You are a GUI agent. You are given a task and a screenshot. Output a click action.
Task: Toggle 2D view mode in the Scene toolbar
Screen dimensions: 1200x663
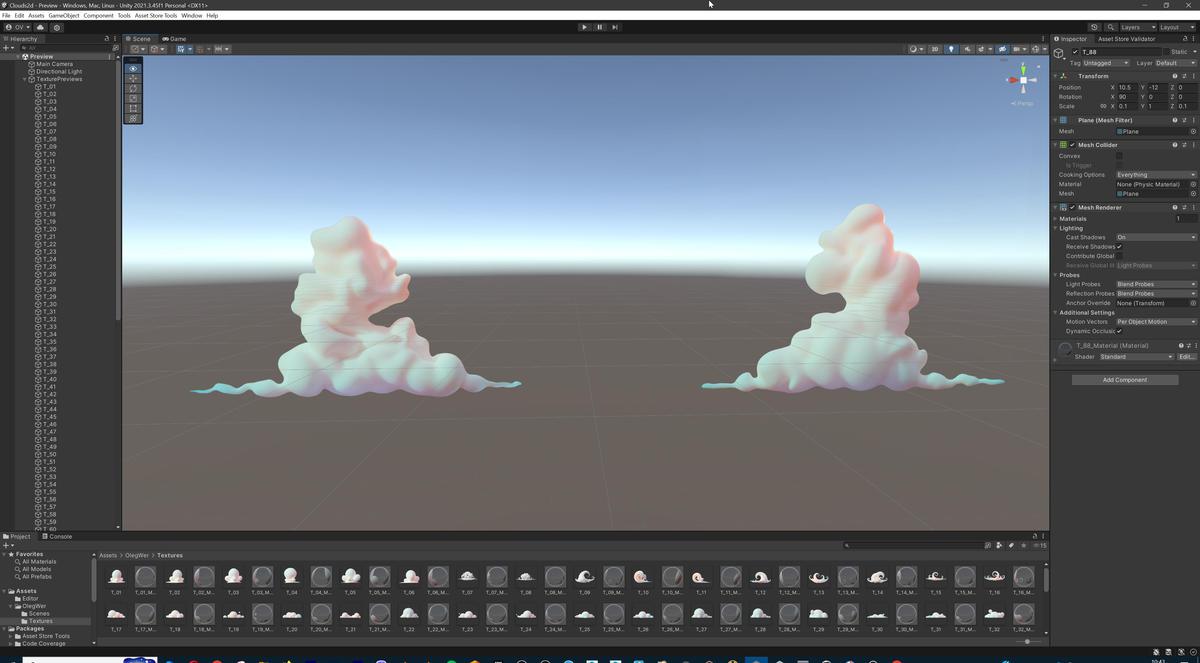point(935,49)
